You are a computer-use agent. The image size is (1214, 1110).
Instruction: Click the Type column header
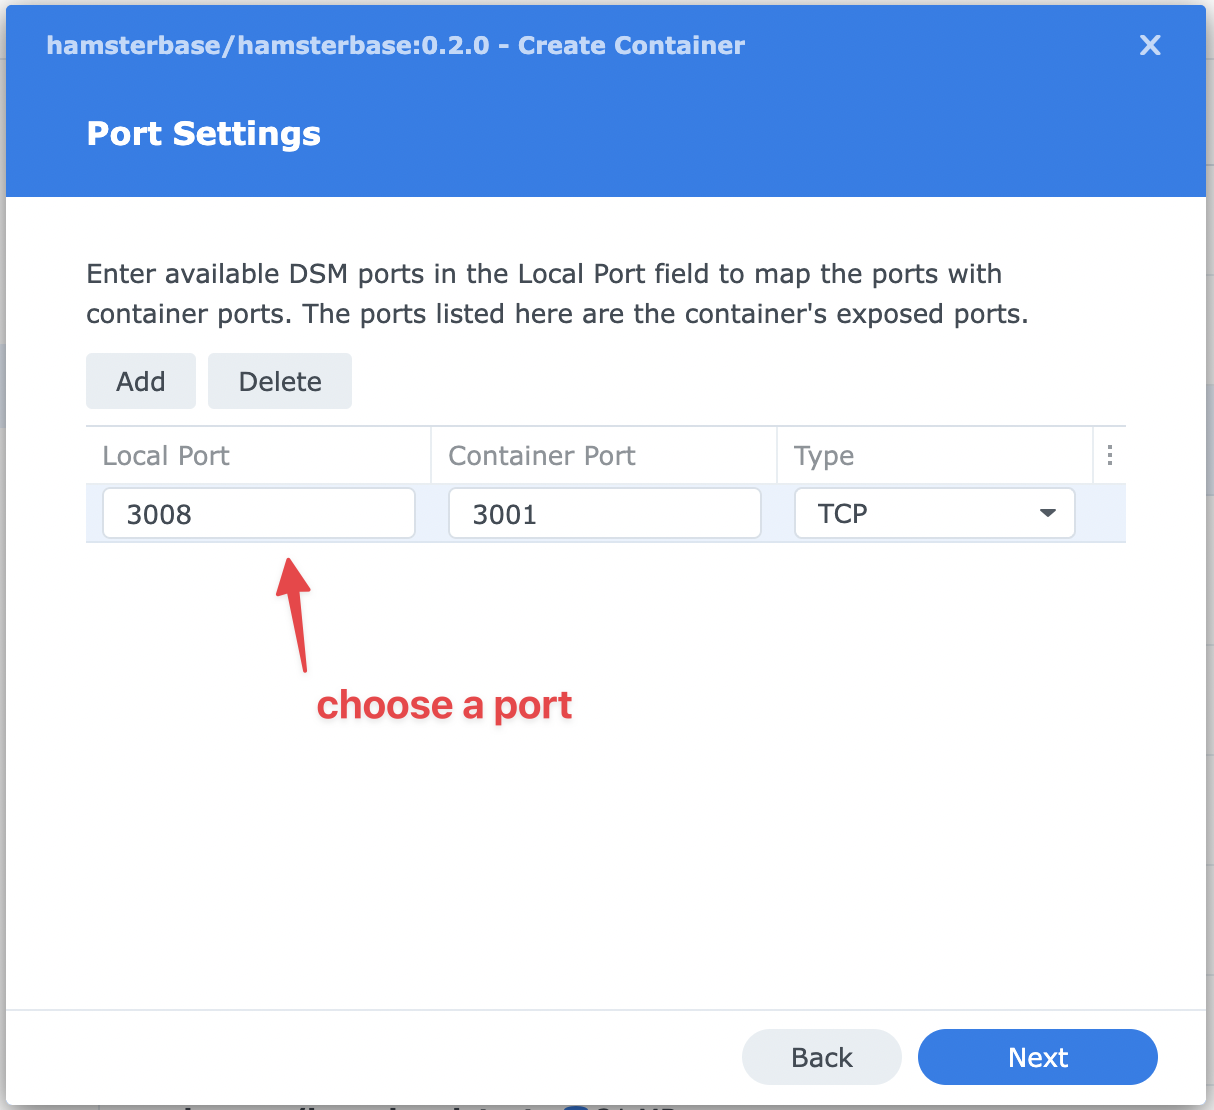(824, 456)
